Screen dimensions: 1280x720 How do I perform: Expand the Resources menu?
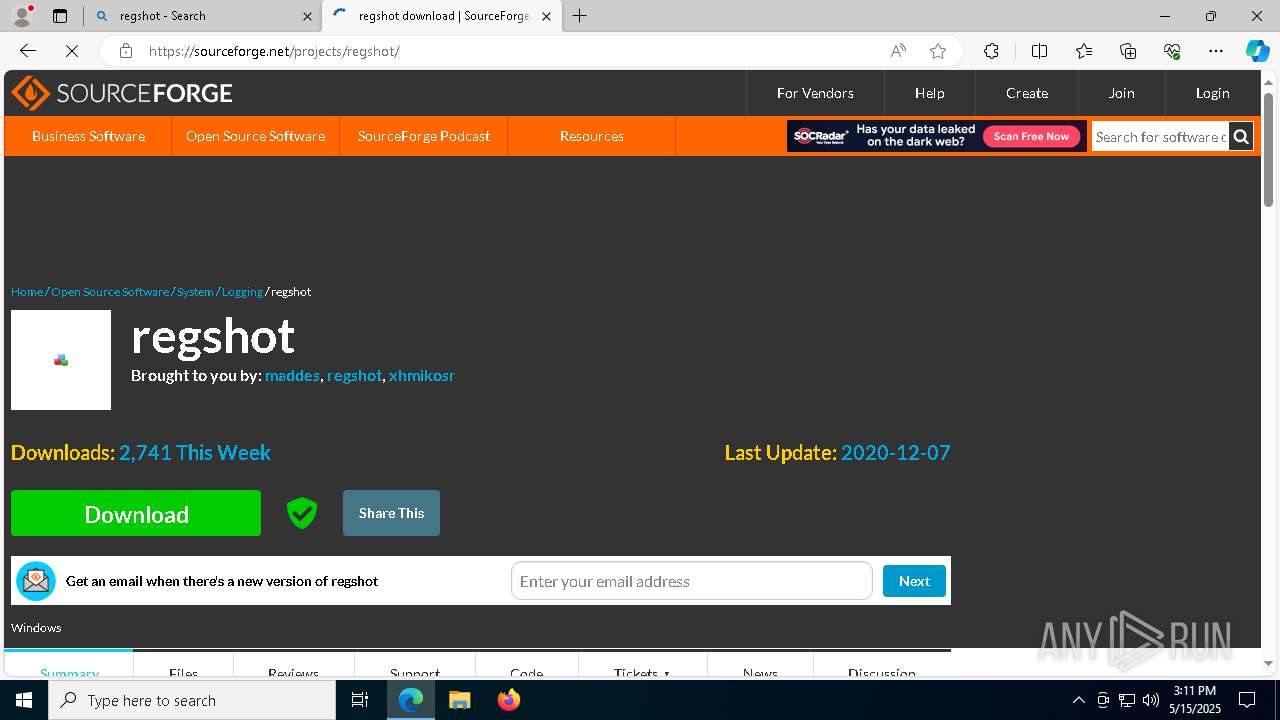592,136
